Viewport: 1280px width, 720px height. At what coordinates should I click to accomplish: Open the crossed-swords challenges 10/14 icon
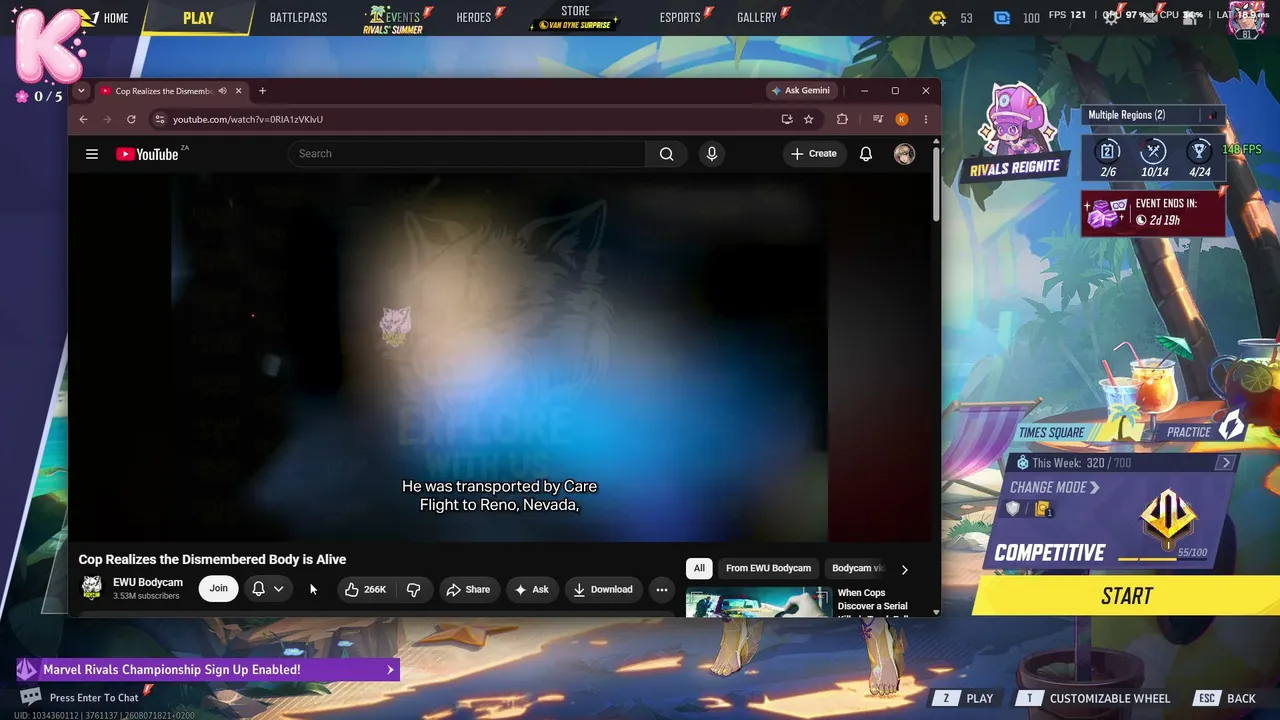(1154, 152)
